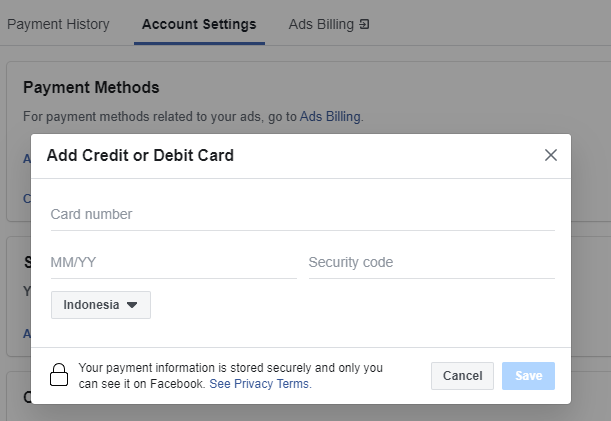Viewport: 611px width, 421px height.
Task: Click the payment information stored securely text
Action: 231,376
